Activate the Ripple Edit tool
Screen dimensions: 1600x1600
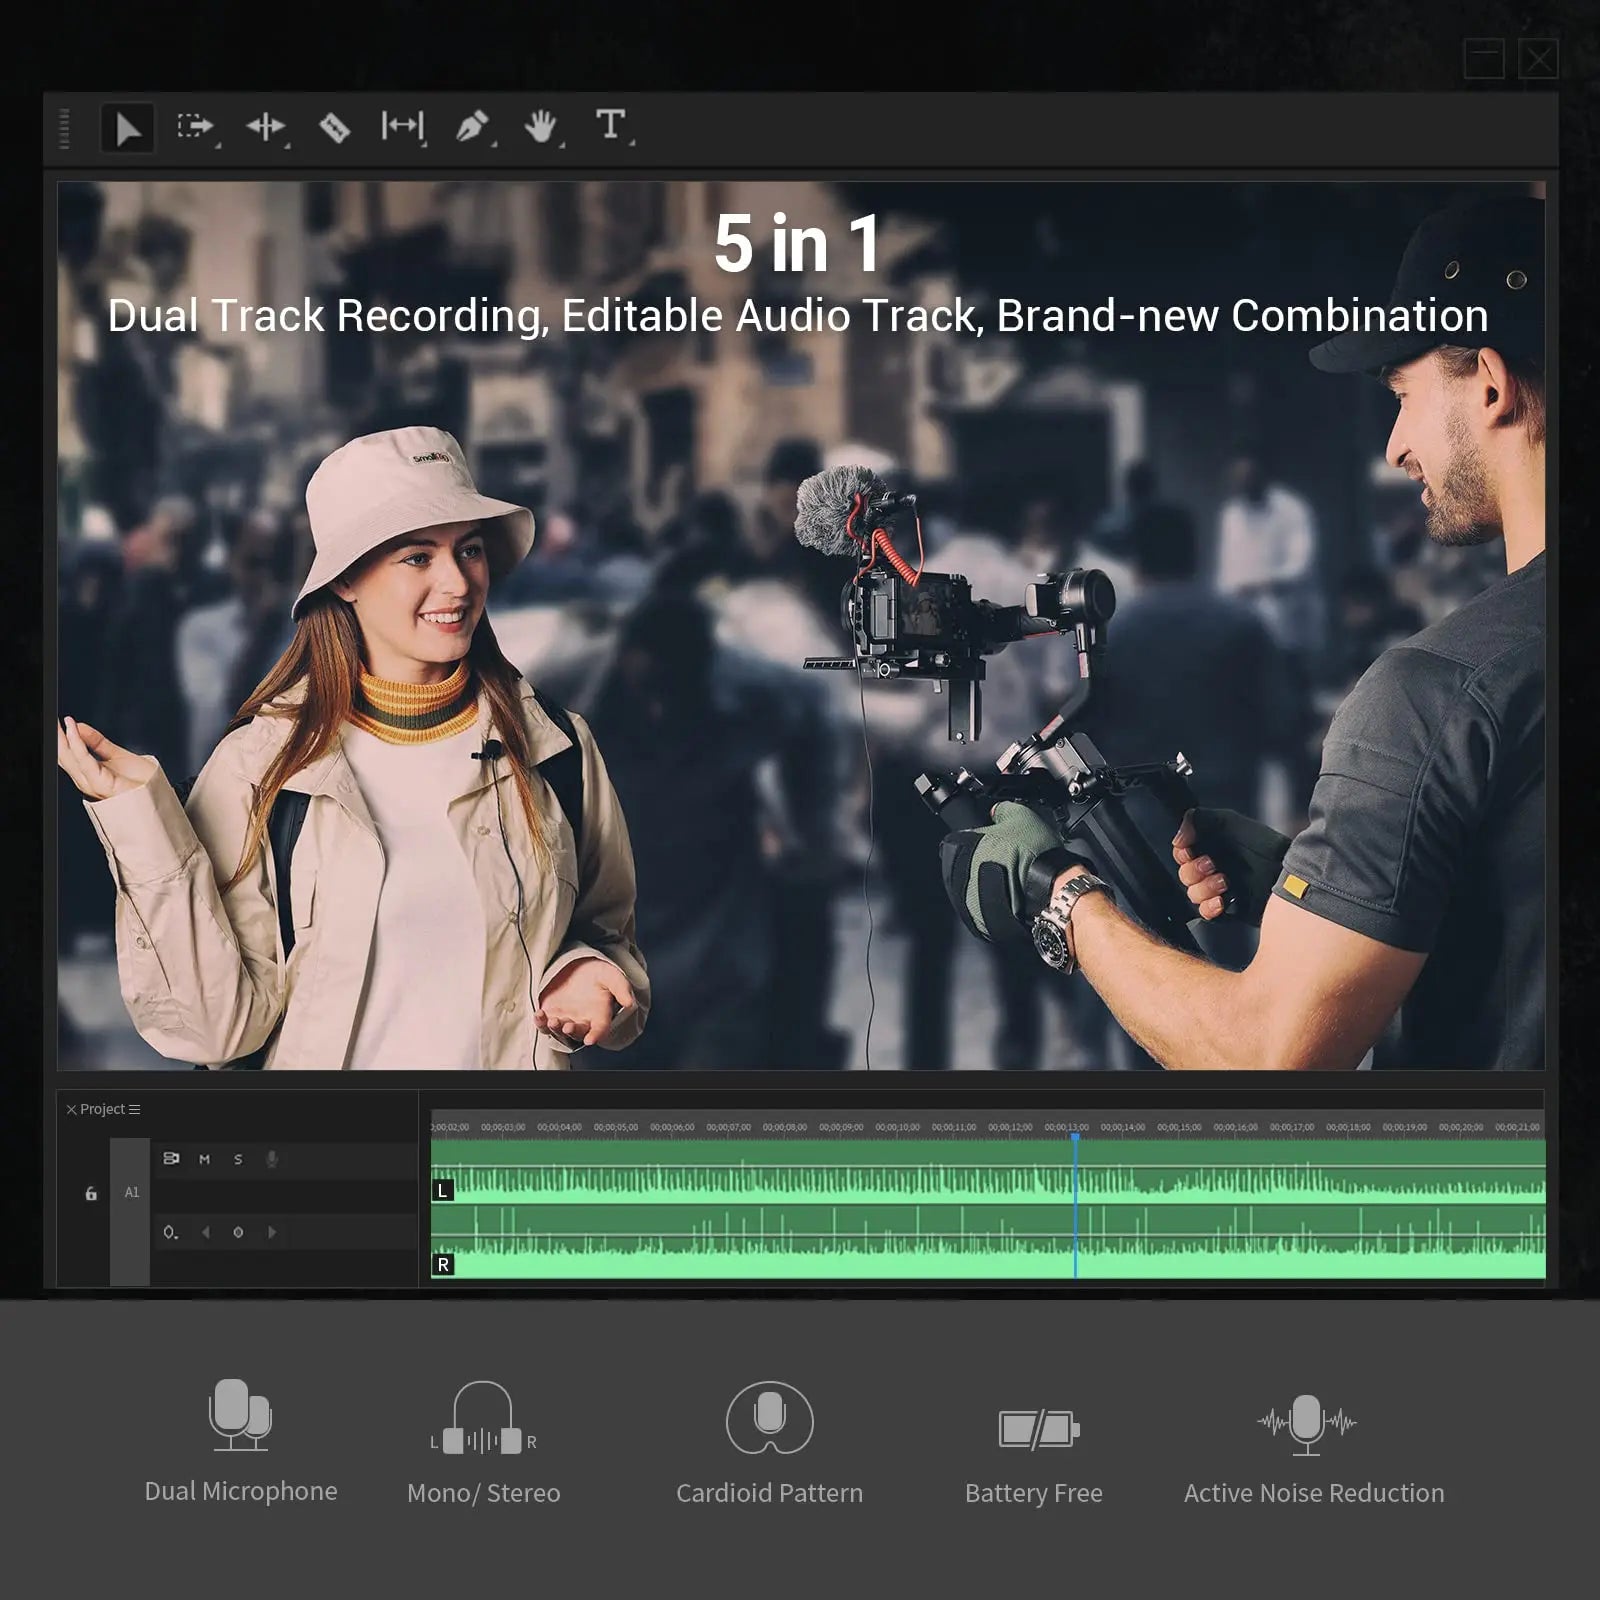click(x=267, y=128)
